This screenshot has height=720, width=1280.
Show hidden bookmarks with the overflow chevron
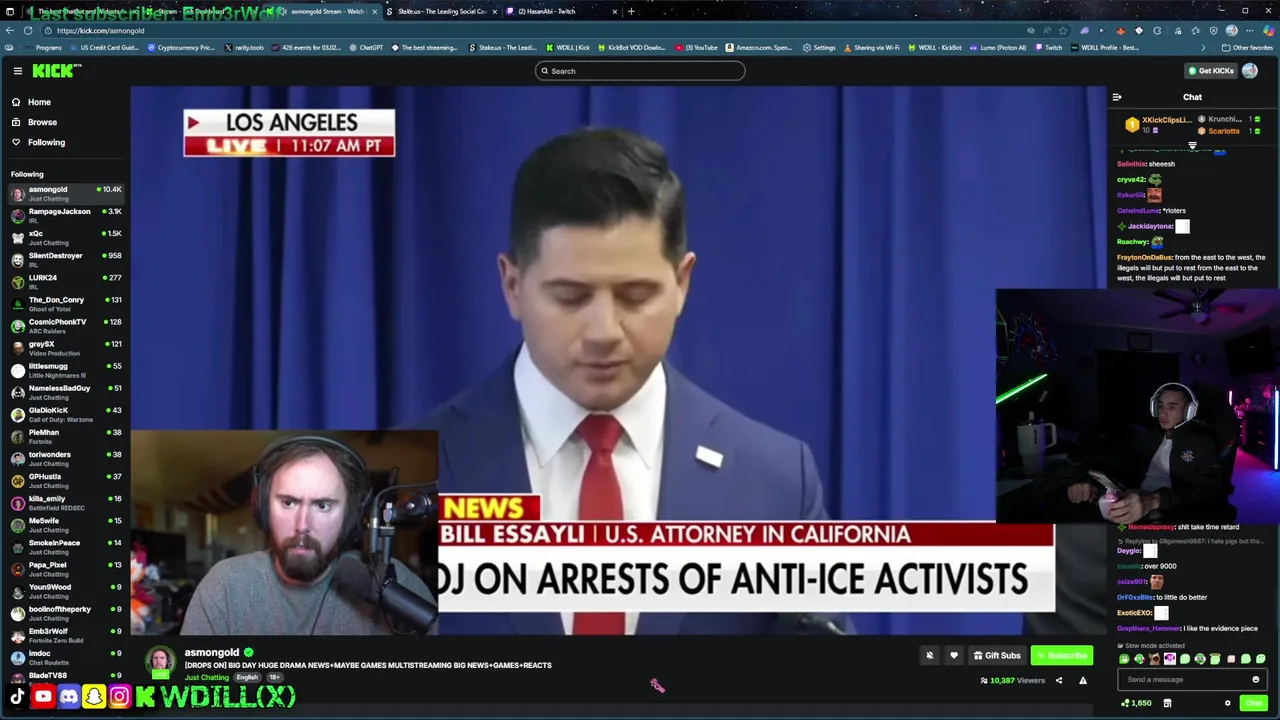click(x=1203, y=47)
